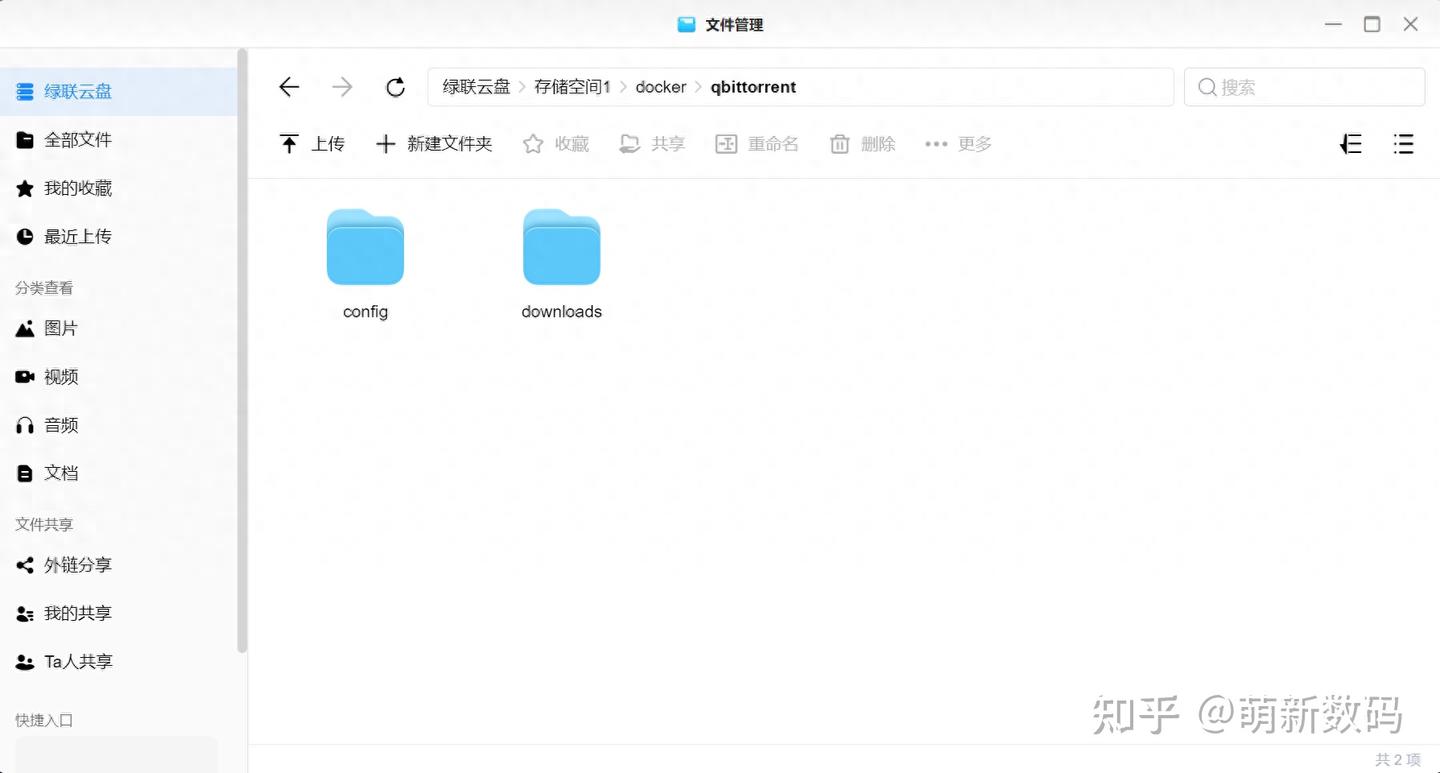Viewport: 1440px width, 773px height.
Task: Navigate to docker in the breadcrumb
Action: pos(660,87)
